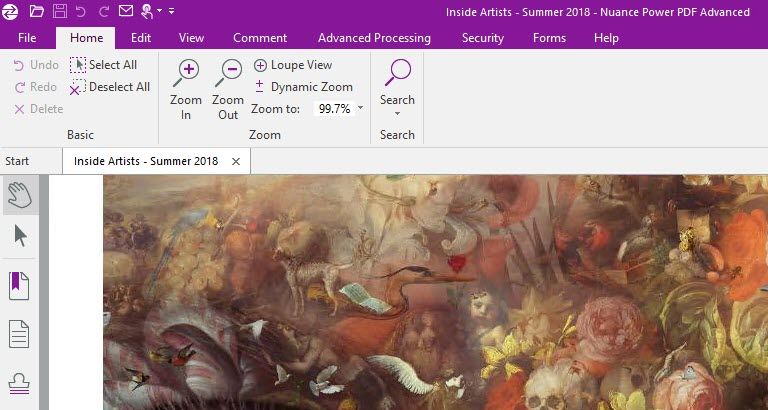Expand the Zoom to percentage dropdown arrow

[x=360, y=108]
